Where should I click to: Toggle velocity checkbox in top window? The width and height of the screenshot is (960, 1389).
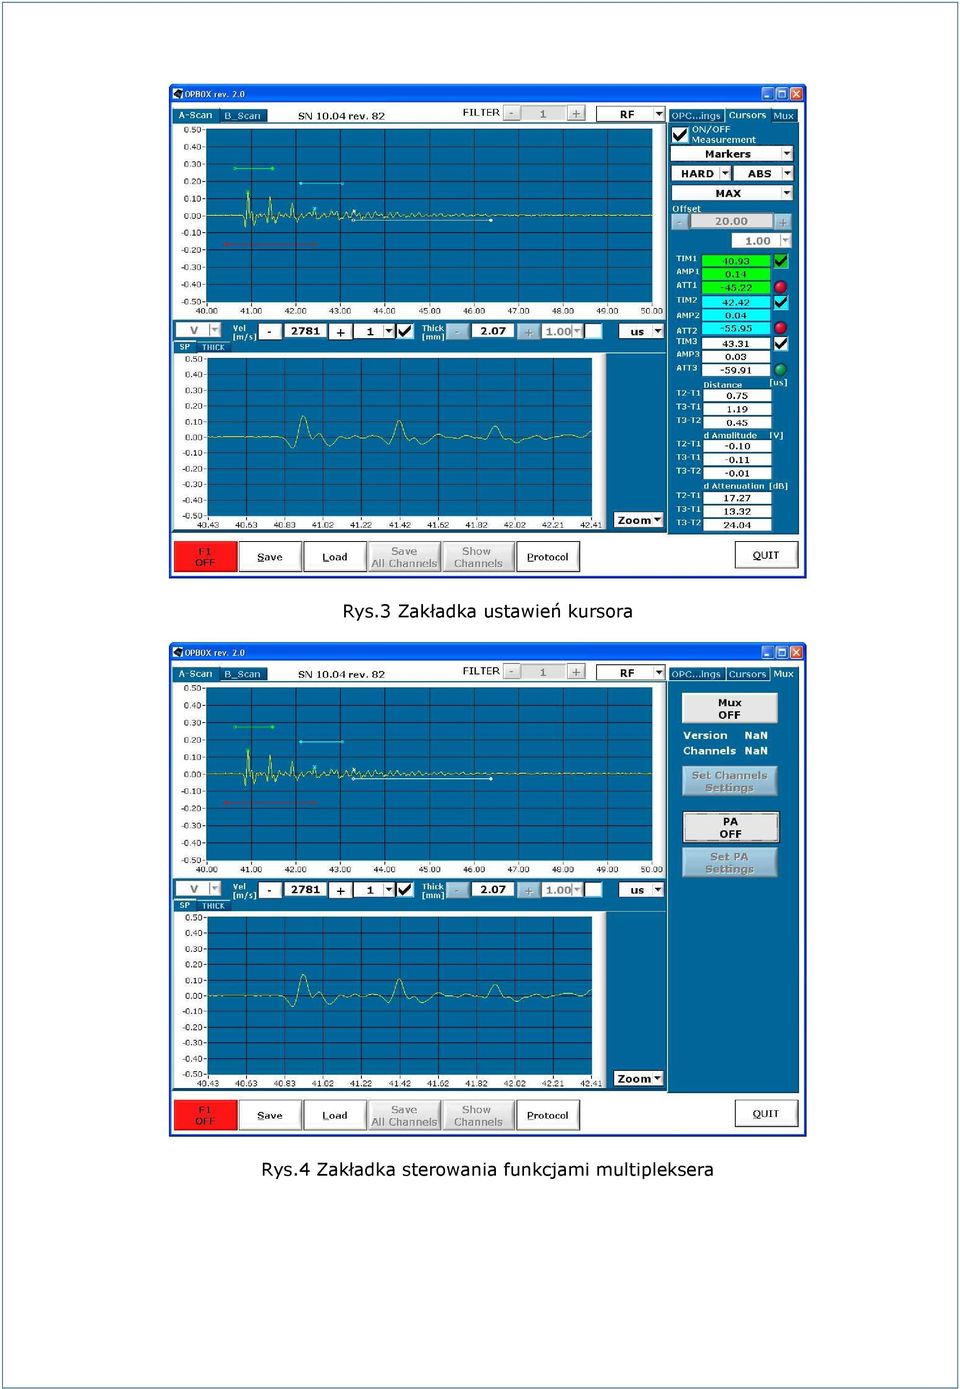click(x=405, y=331)
